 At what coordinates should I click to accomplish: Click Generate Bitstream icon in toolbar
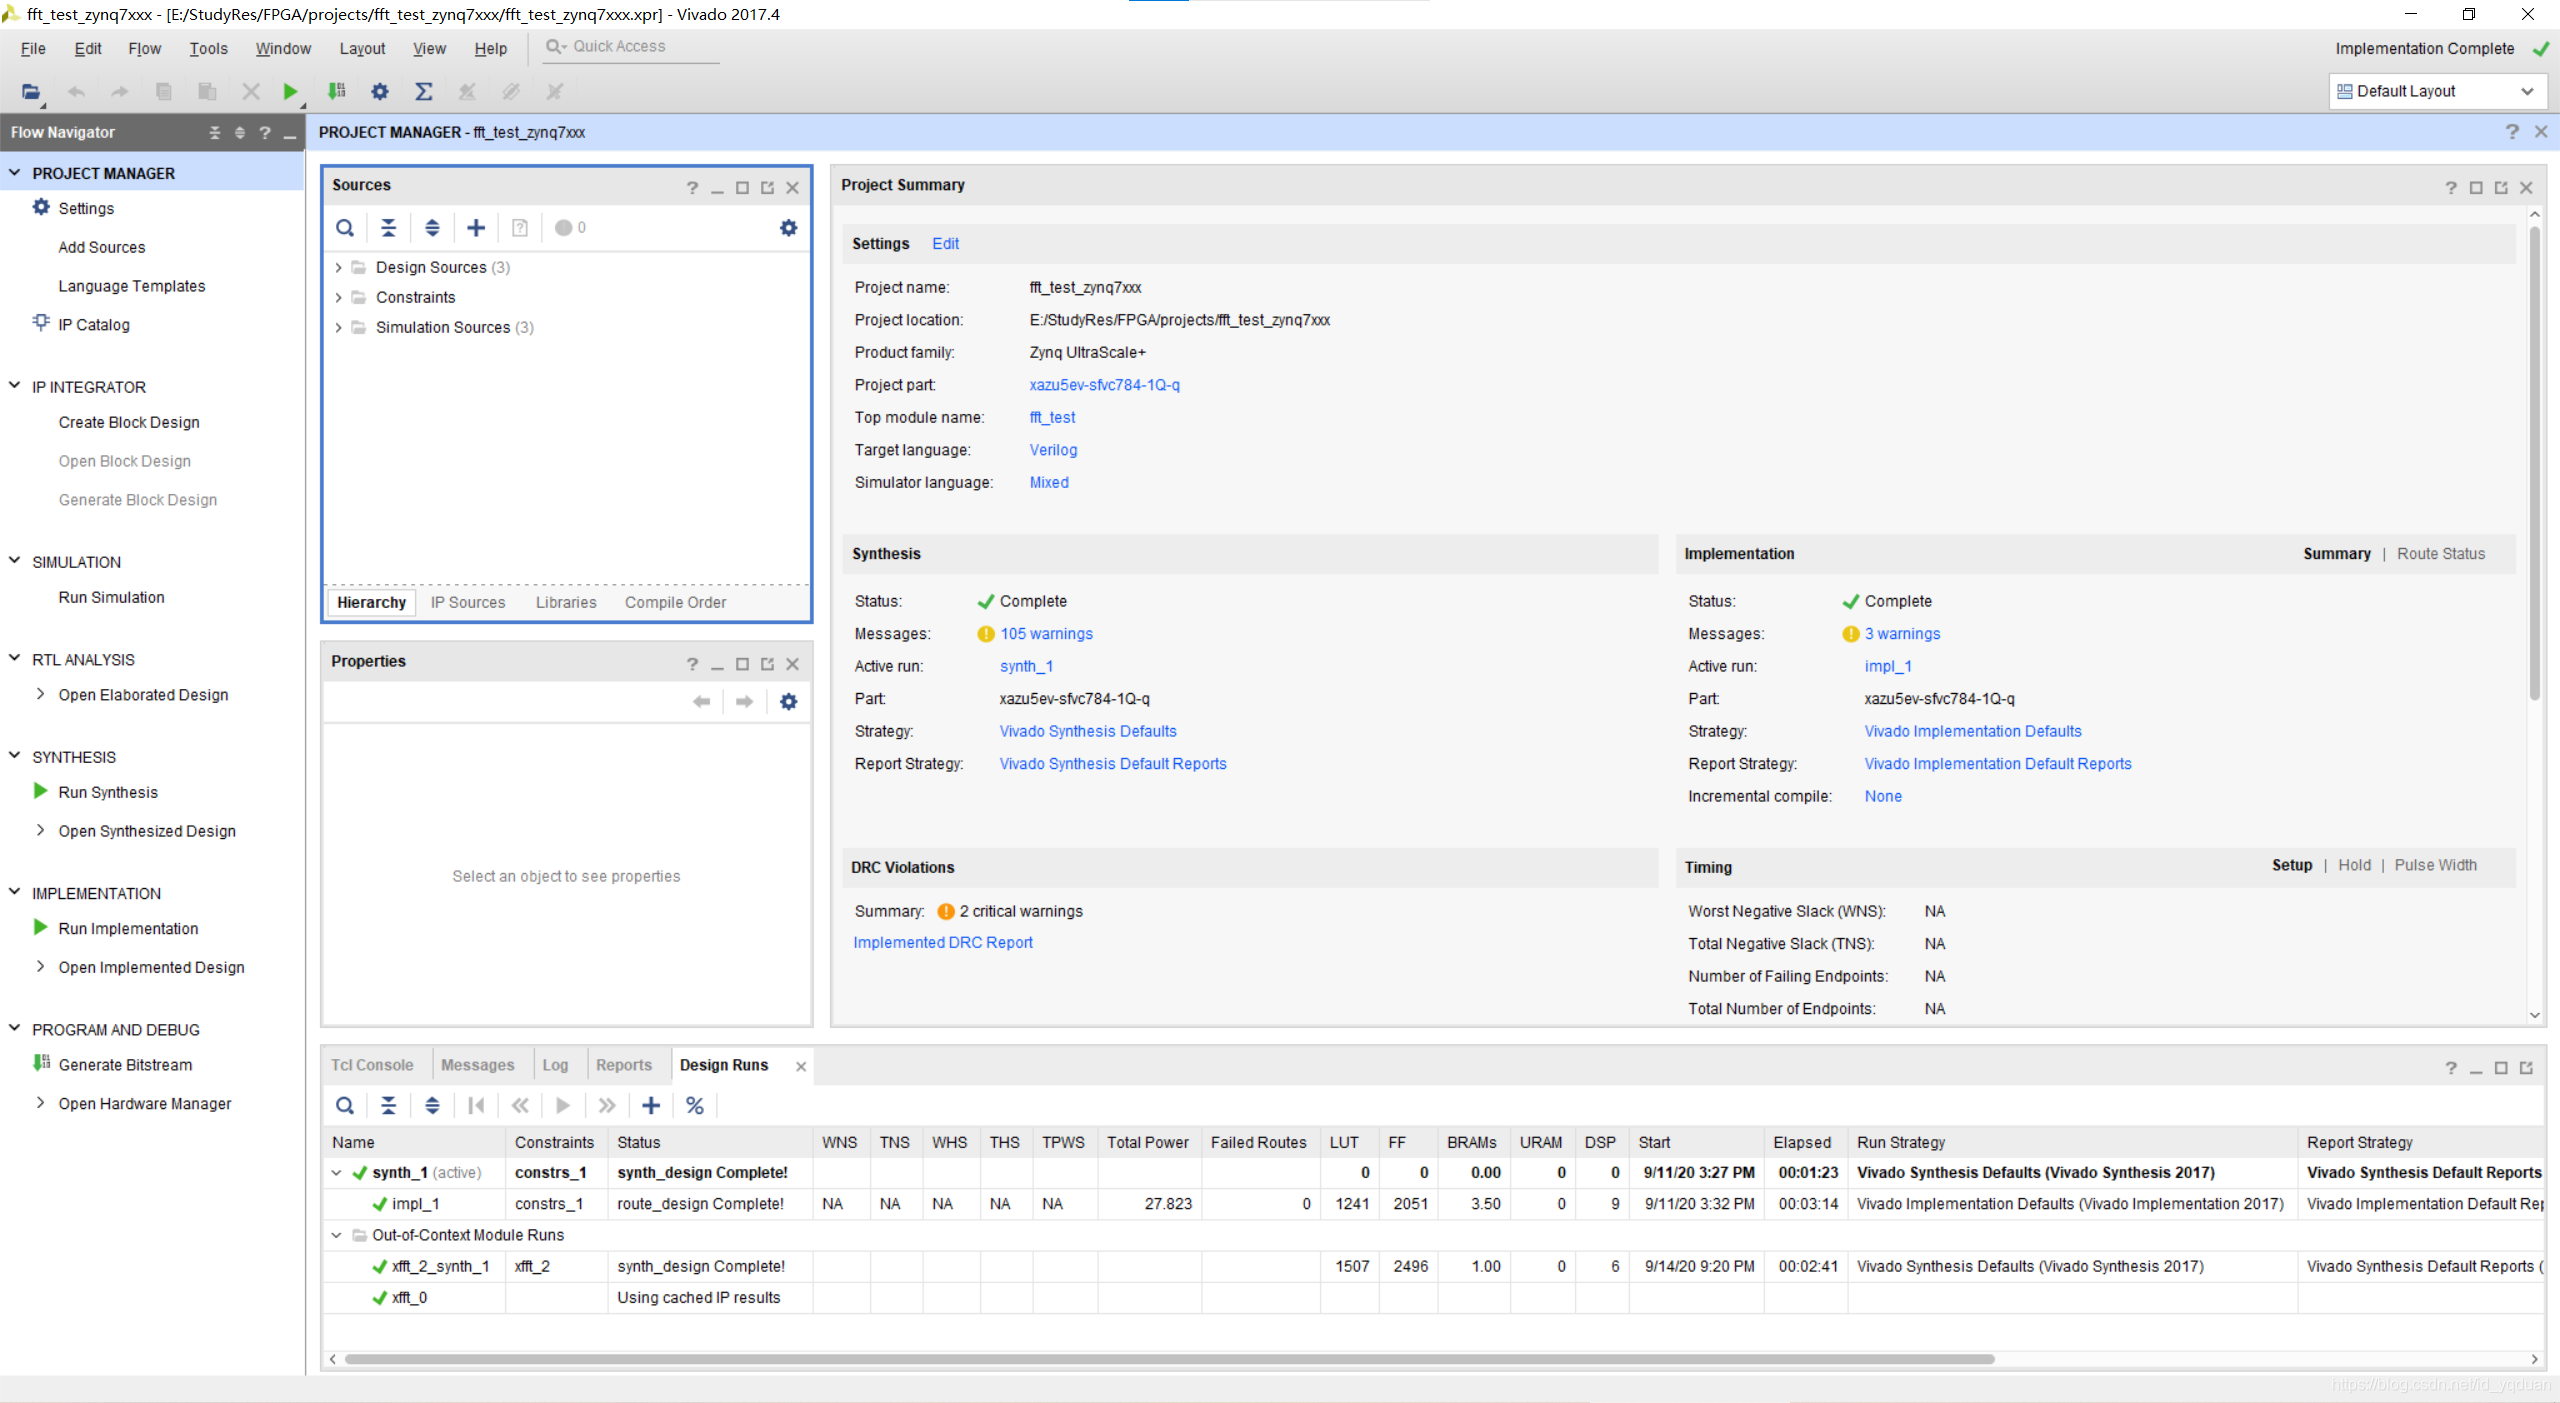pos(336,91)
